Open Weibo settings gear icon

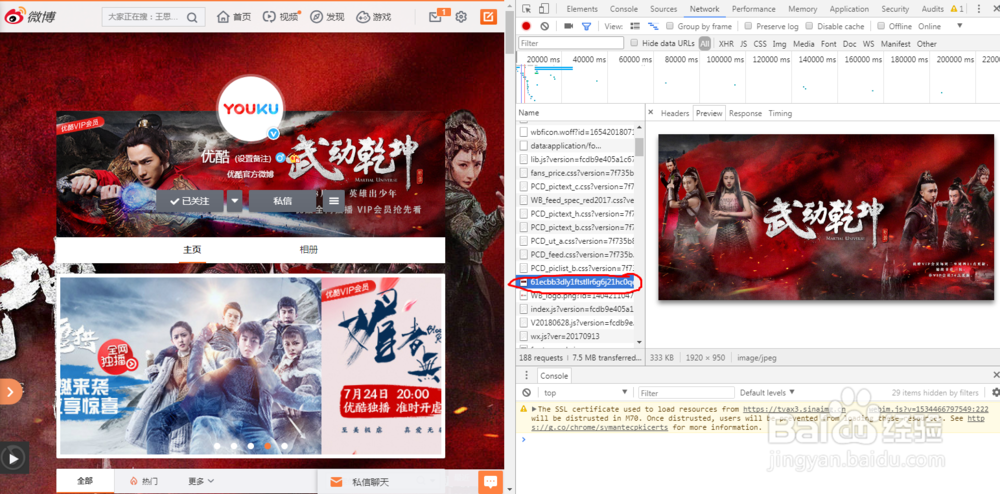(x=461, y=17)
